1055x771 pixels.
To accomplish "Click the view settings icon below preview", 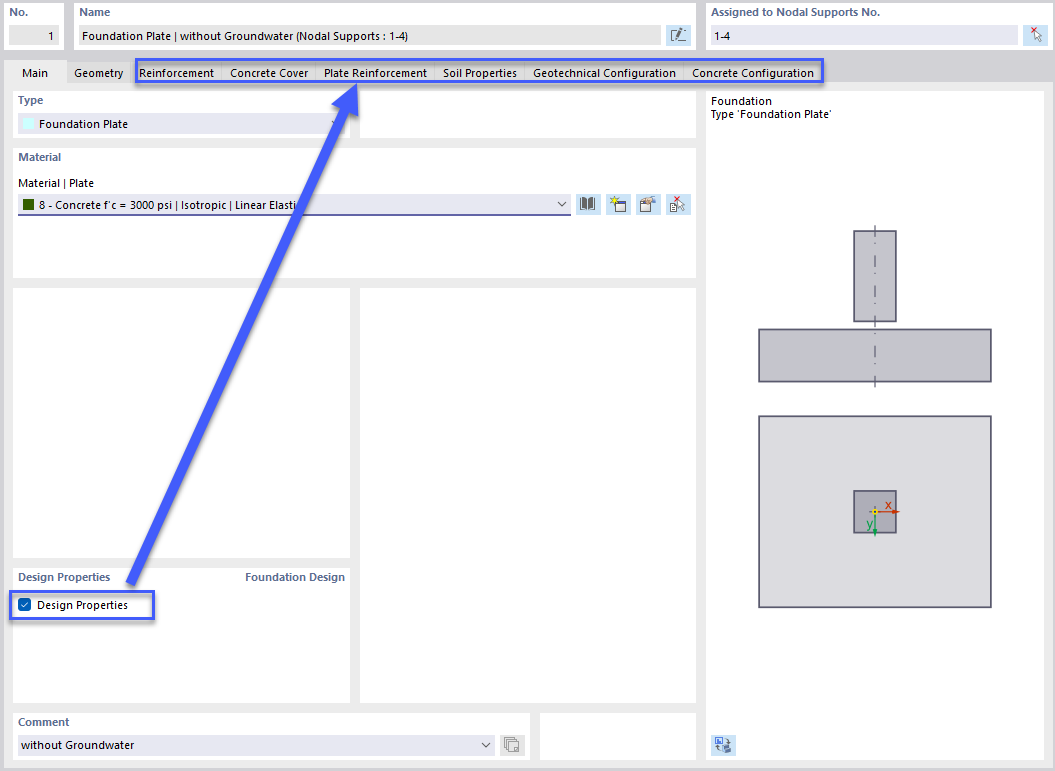I will pyautogui.click(x=723, y=745).
